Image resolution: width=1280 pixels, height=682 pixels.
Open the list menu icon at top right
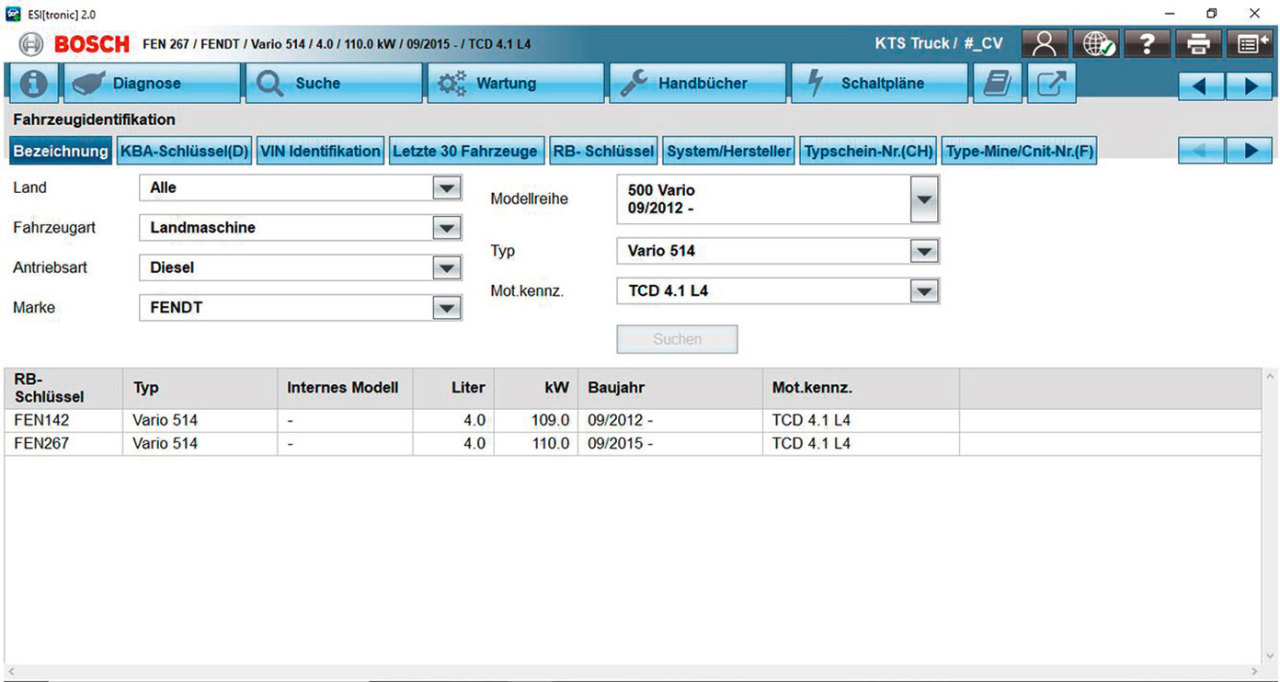pyautogui.click(x=1250, y=43)
